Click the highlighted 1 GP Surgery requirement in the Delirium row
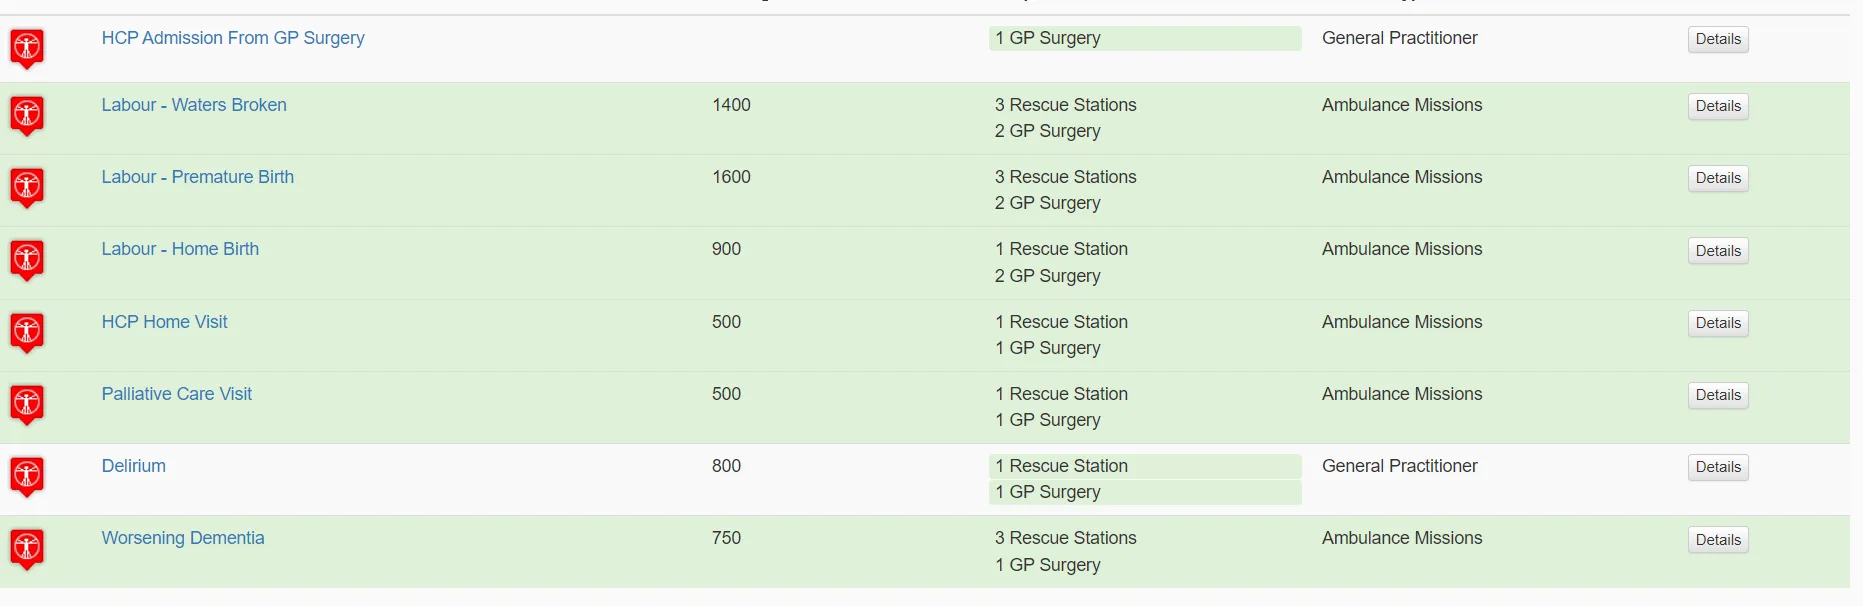 (x=1145, y=492)
